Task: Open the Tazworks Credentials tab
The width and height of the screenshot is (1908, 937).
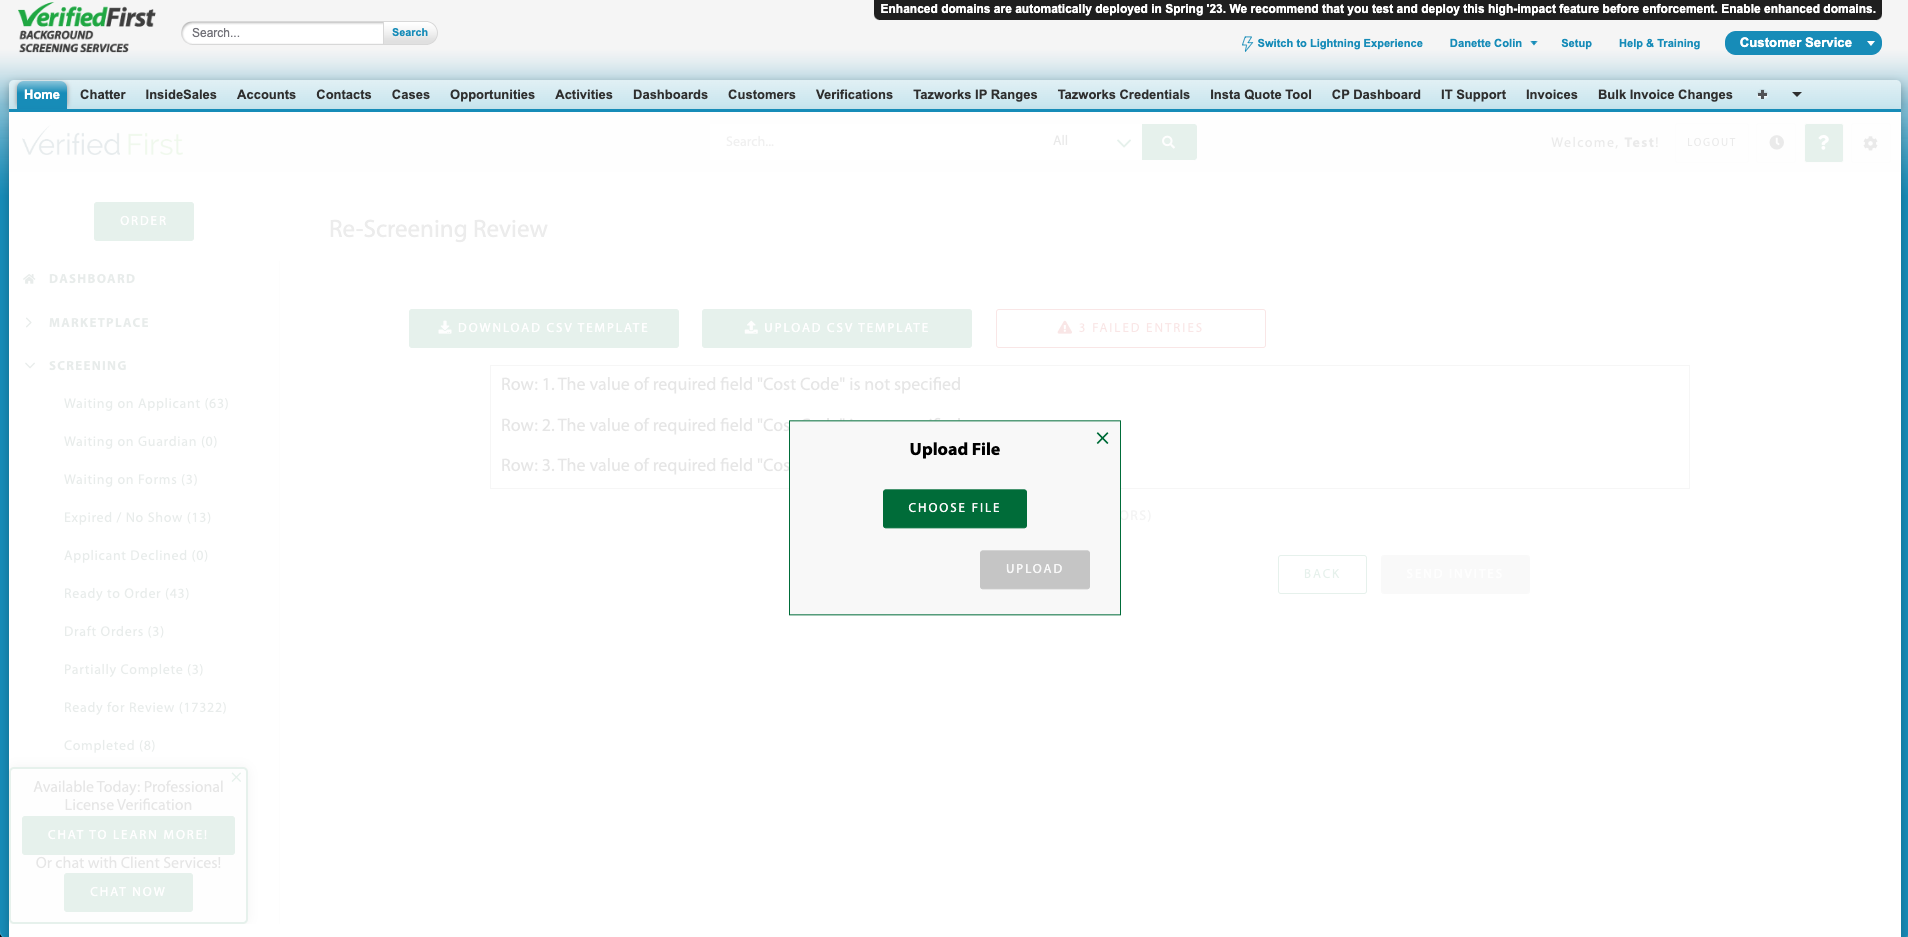Action: [1124, 95]
